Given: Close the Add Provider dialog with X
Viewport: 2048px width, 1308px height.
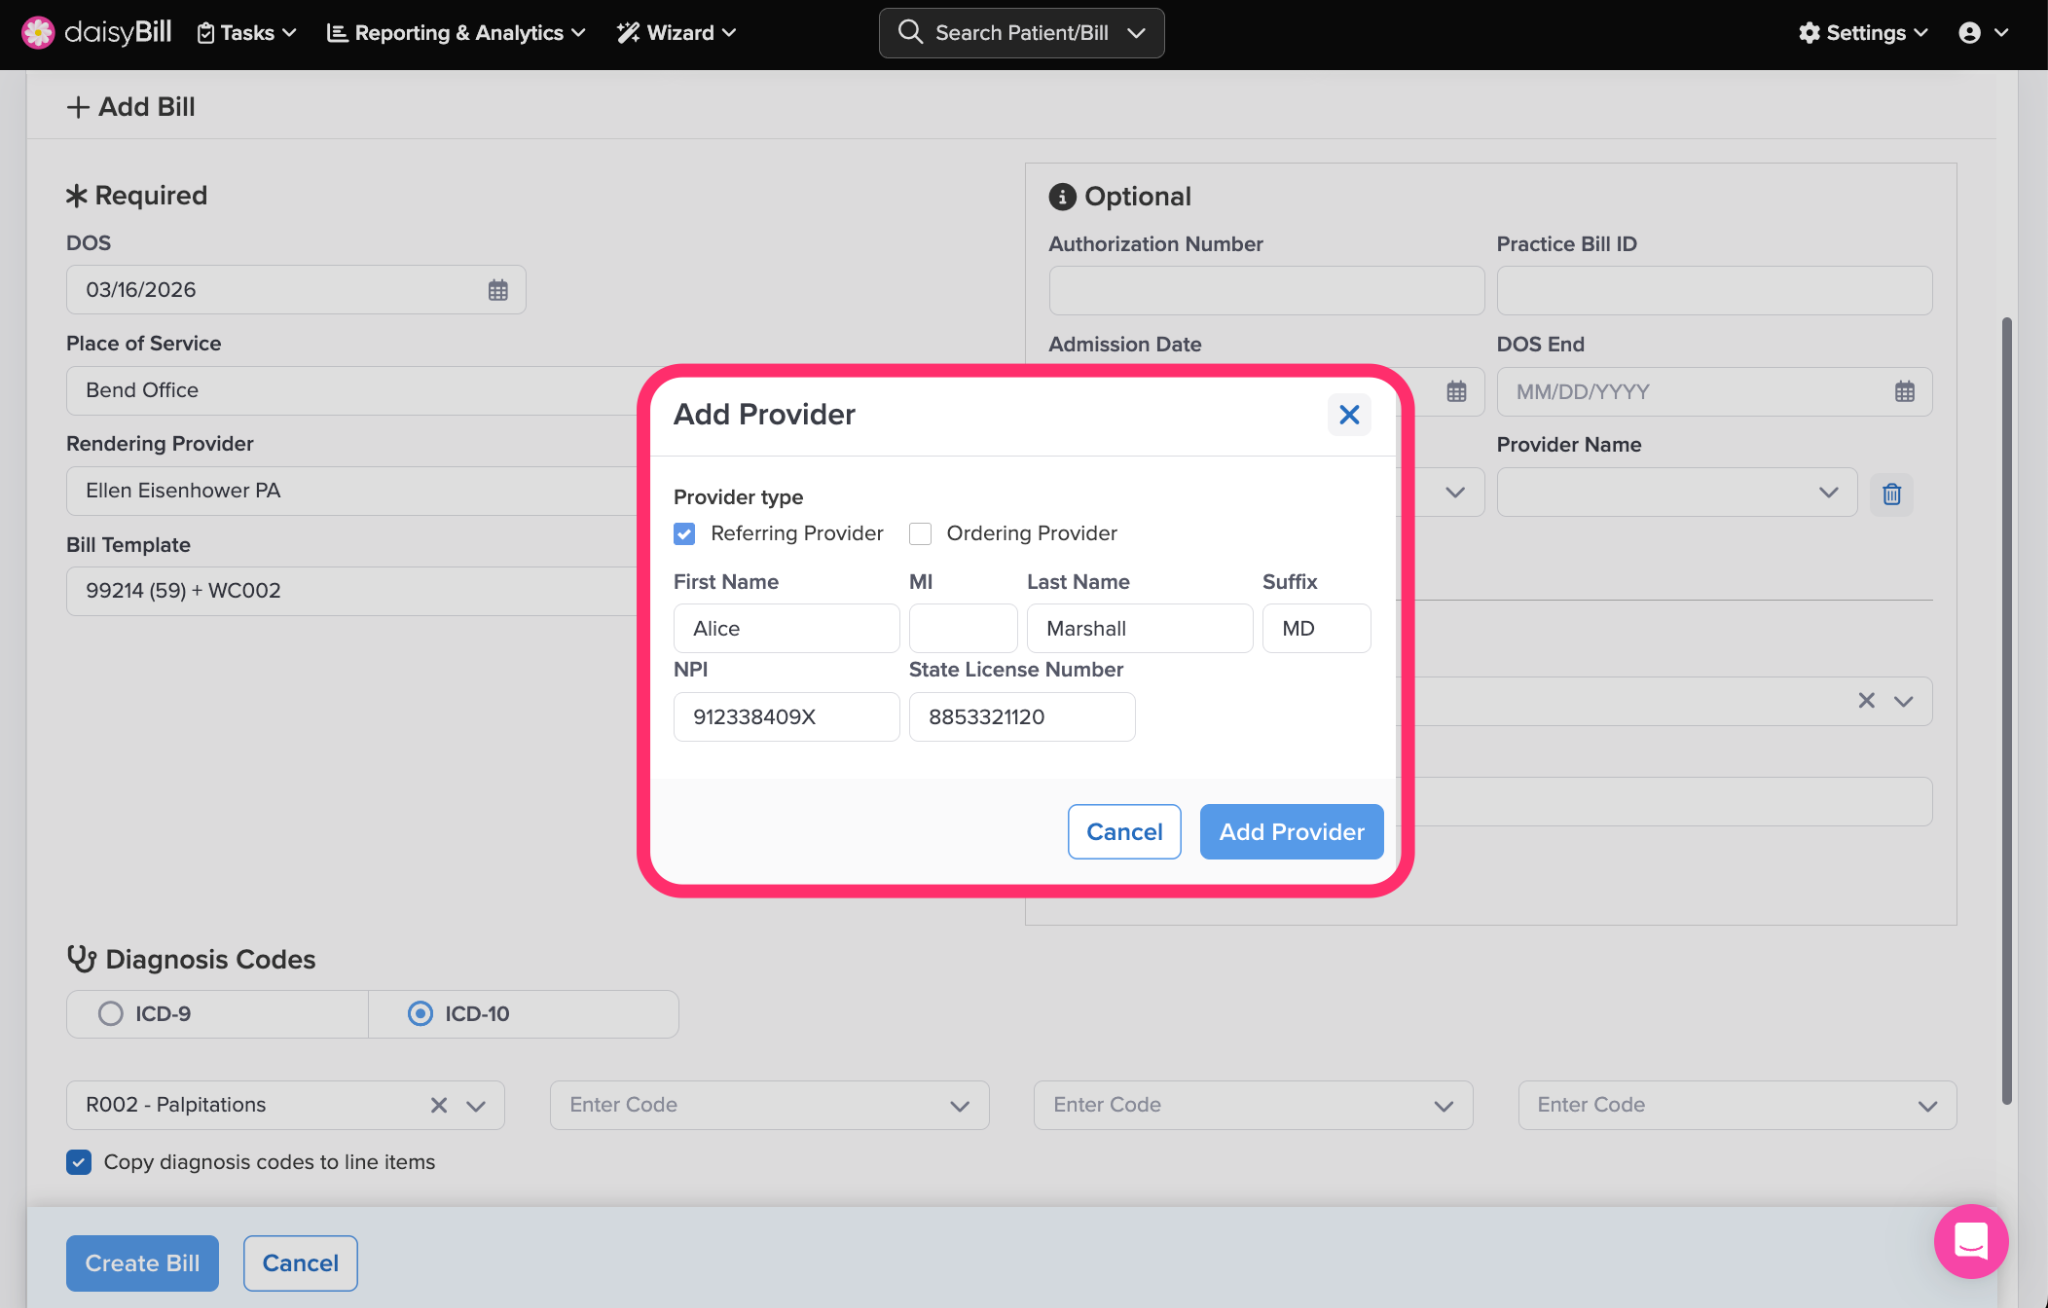Looking at the screenshot, I should pos(1349,414).
